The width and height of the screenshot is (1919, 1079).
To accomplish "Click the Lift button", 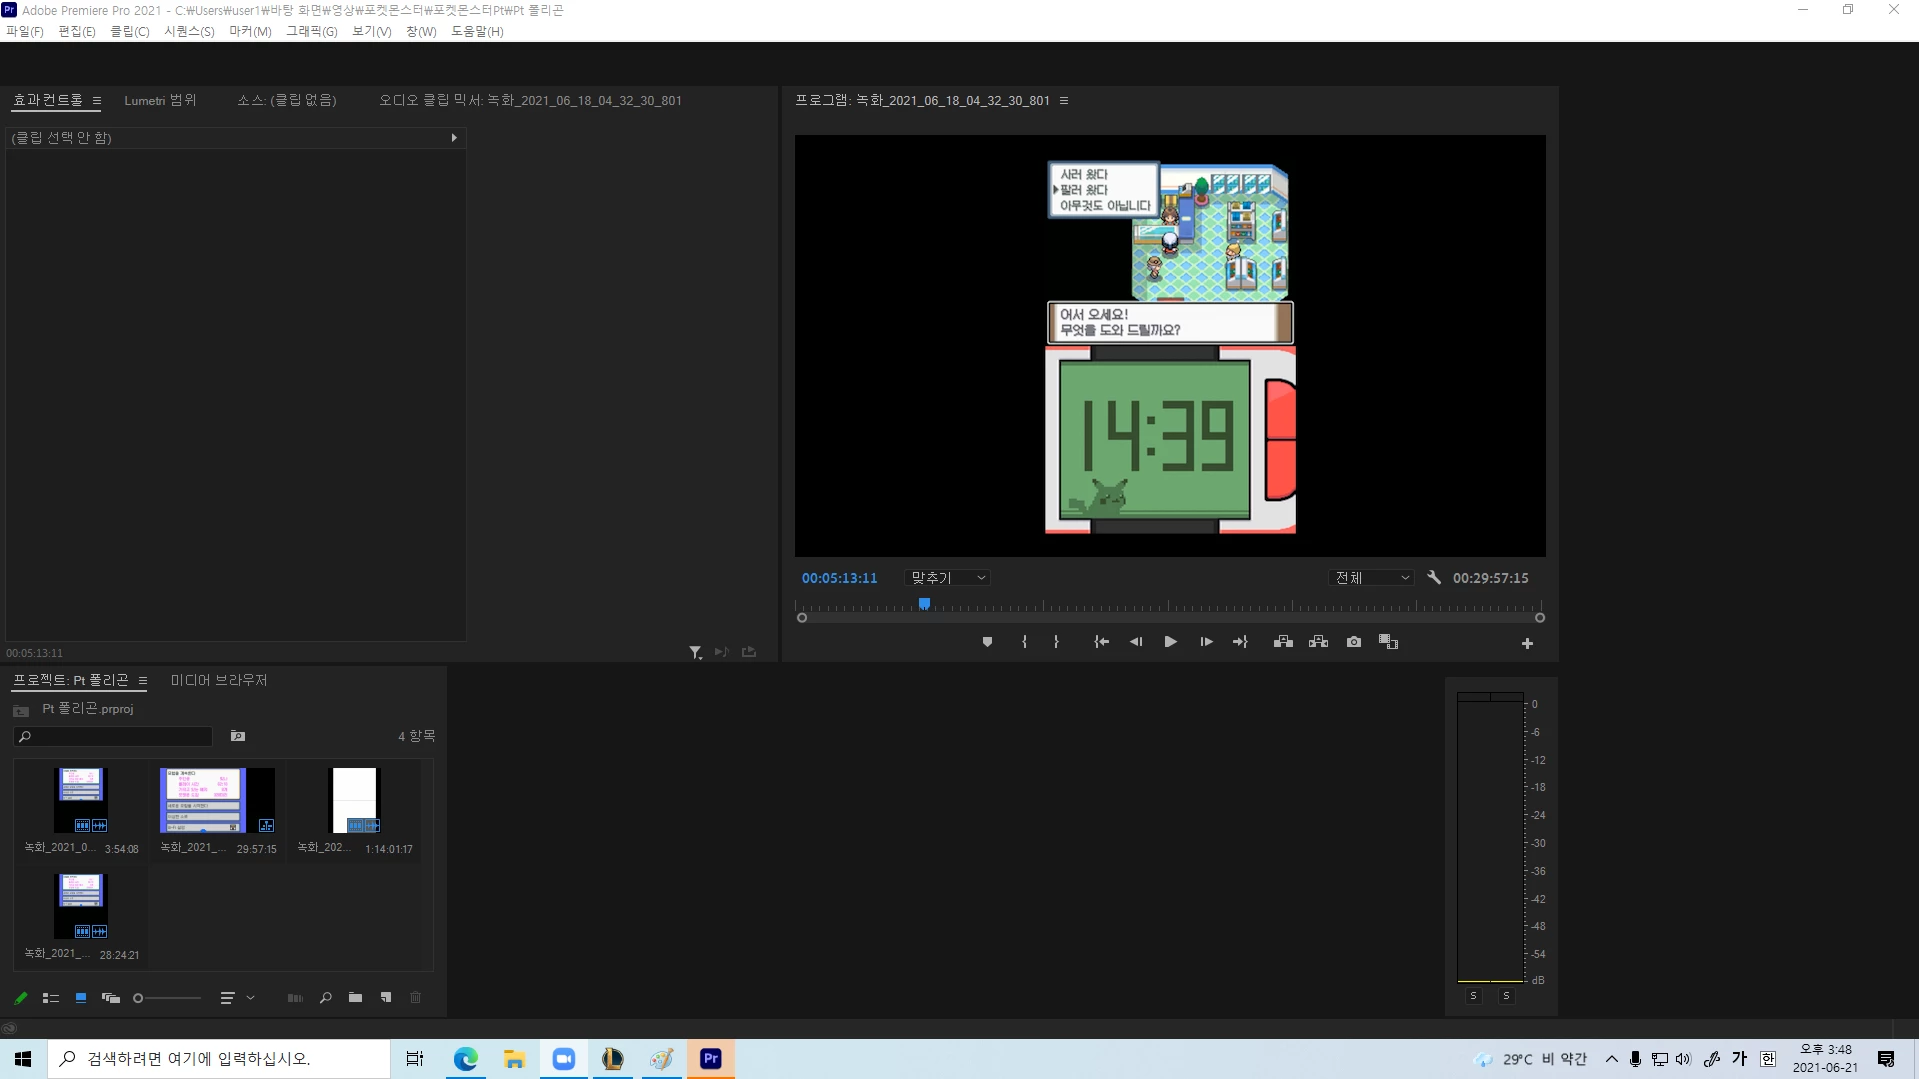I will click(1283, 642).
